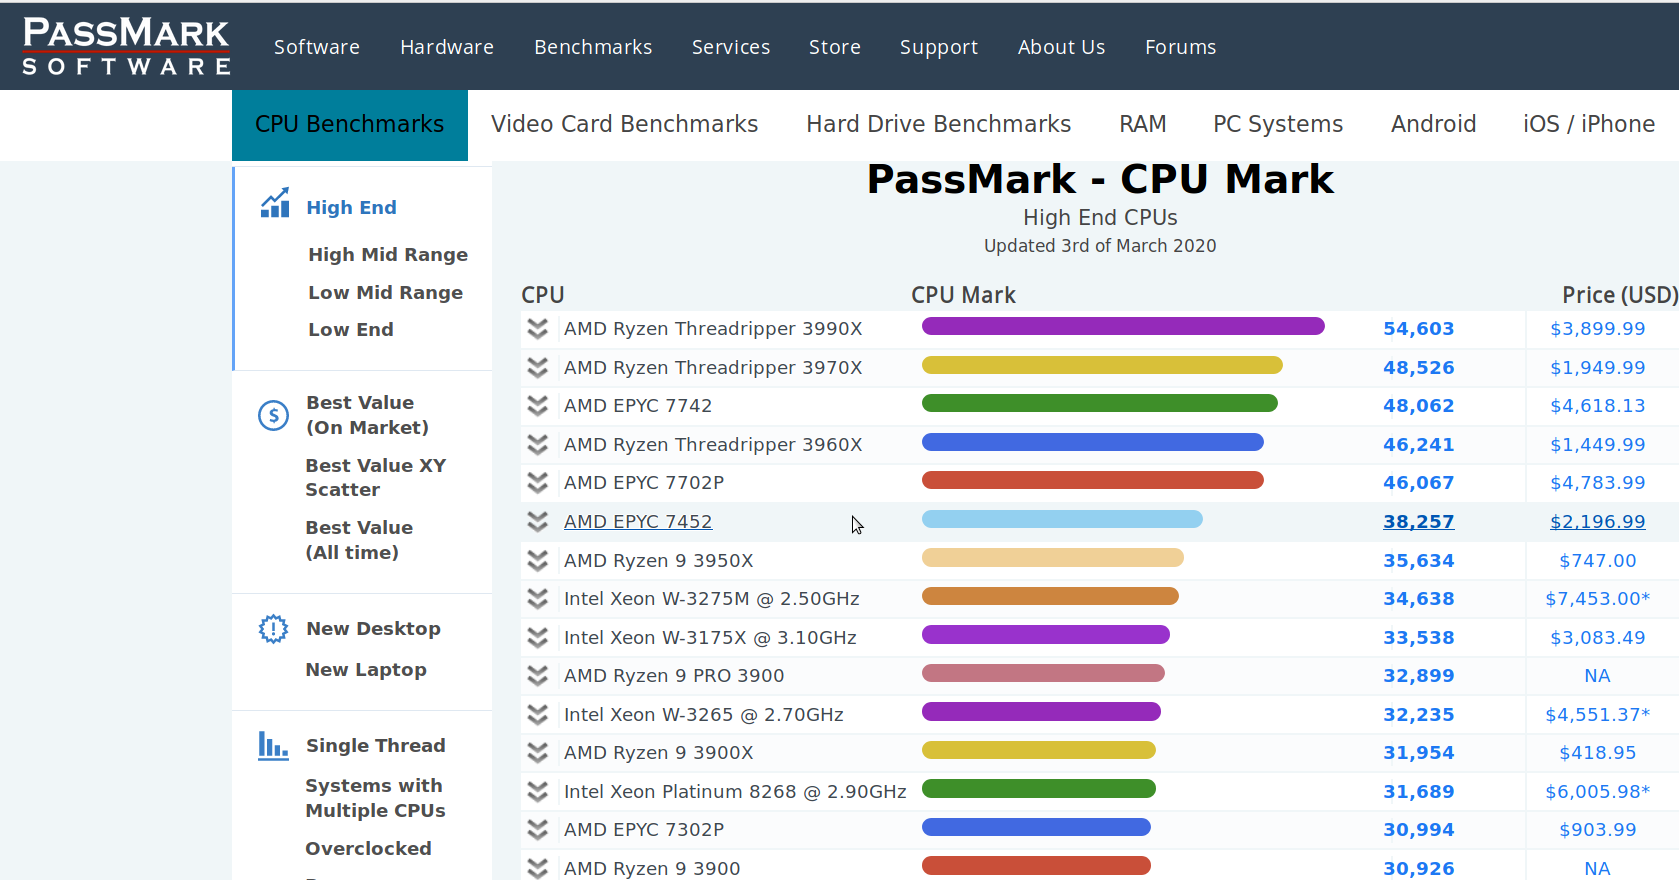The width and height of the screenshot is (1679, 880).
Task: Switch to the PC Systems tab
Action: click(1278, 124)
